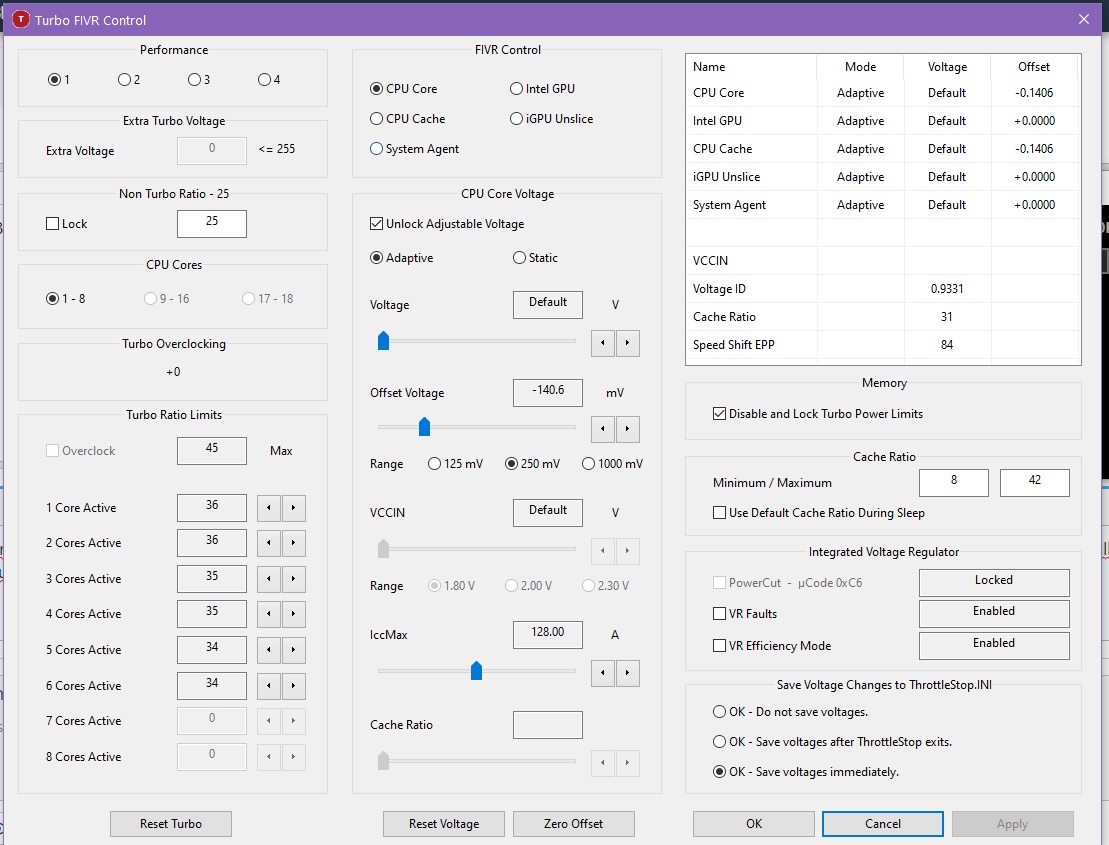The image size is (1109, 845).
Task: Click the Cache Ratio Minimum field showing 8
Action: (x=953, y=483)
